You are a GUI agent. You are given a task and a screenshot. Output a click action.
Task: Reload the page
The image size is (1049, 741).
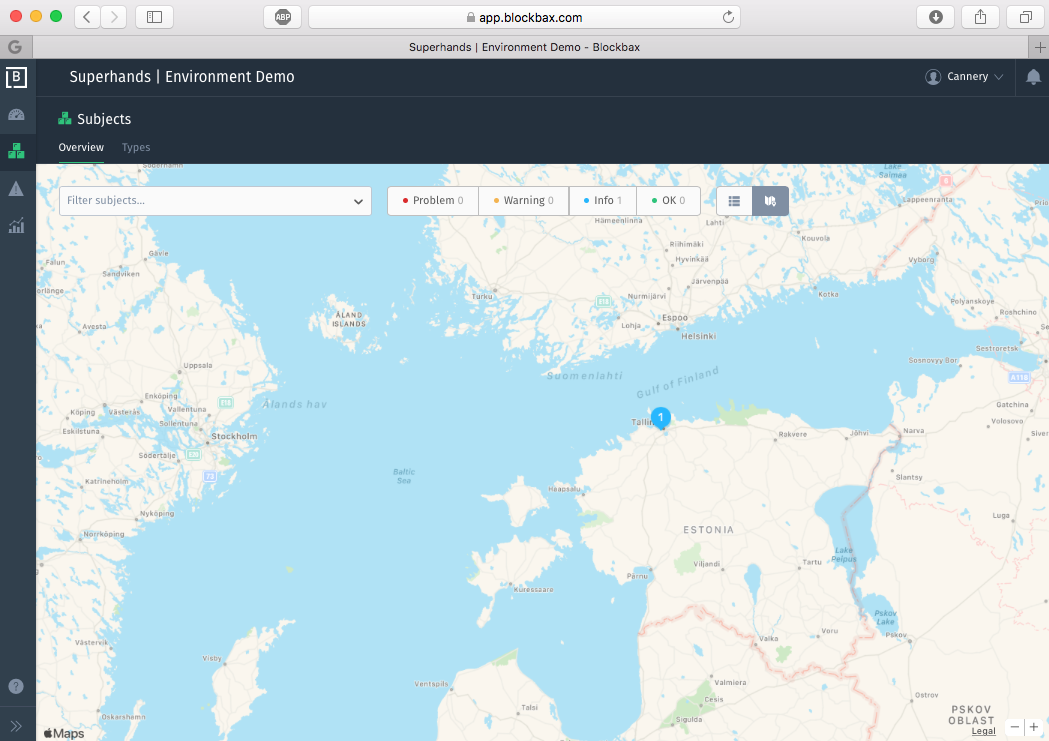pyautogui.click(x=728, y=17)
